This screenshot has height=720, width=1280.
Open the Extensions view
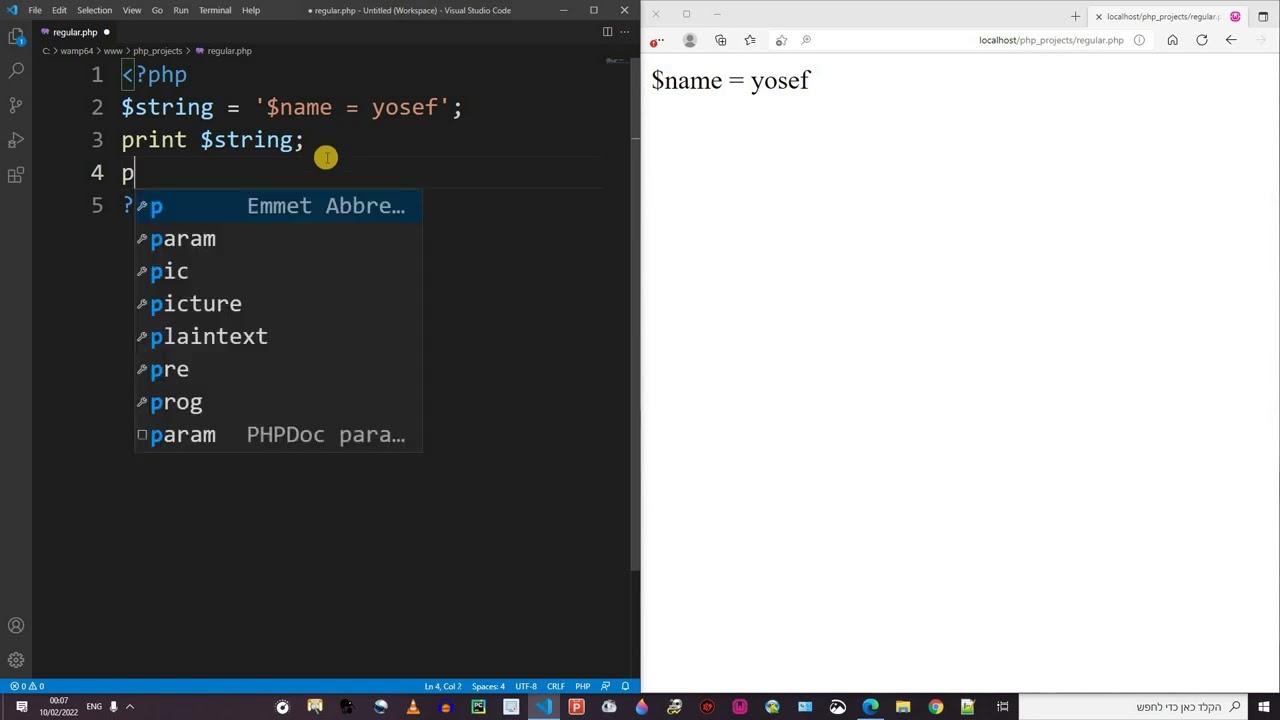(16, 175)
